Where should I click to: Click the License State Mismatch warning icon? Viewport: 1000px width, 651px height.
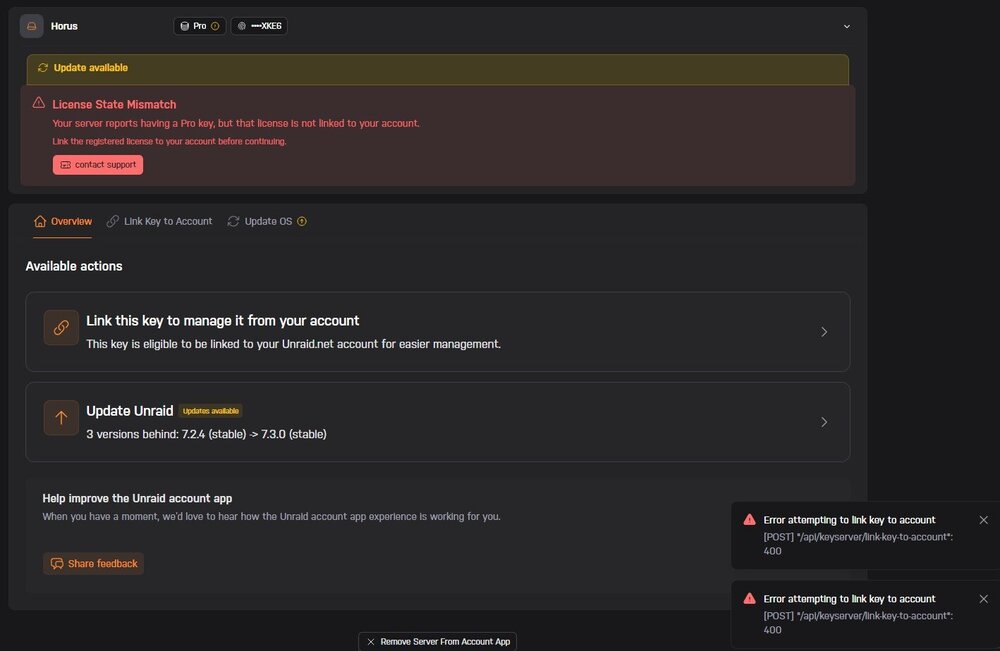point(39,103)
